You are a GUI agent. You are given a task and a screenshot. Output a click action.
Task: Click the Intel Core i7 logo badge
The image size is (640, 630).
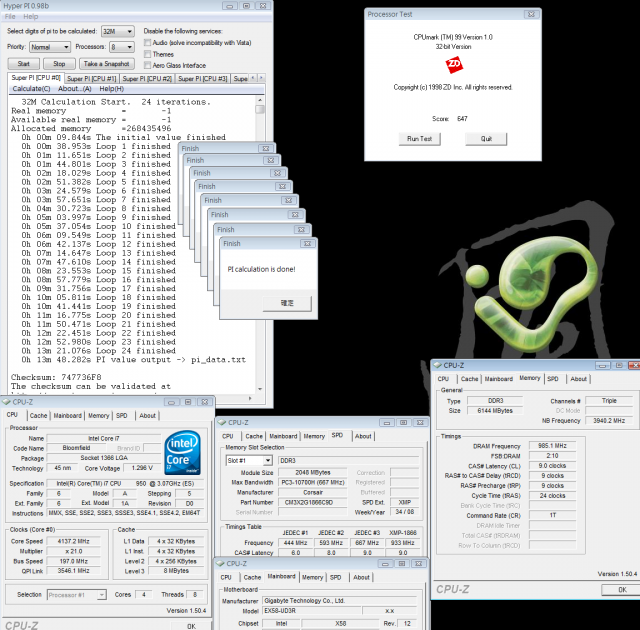click(x=182, y=453)
